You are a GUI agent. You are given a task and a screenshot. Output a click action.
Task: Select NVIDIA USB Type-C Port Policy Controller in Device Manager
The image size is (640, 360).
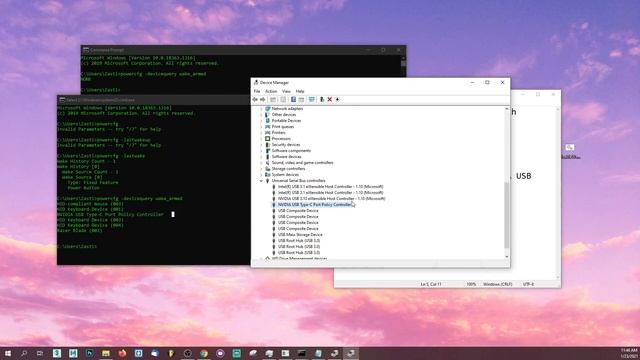(314, 204)
